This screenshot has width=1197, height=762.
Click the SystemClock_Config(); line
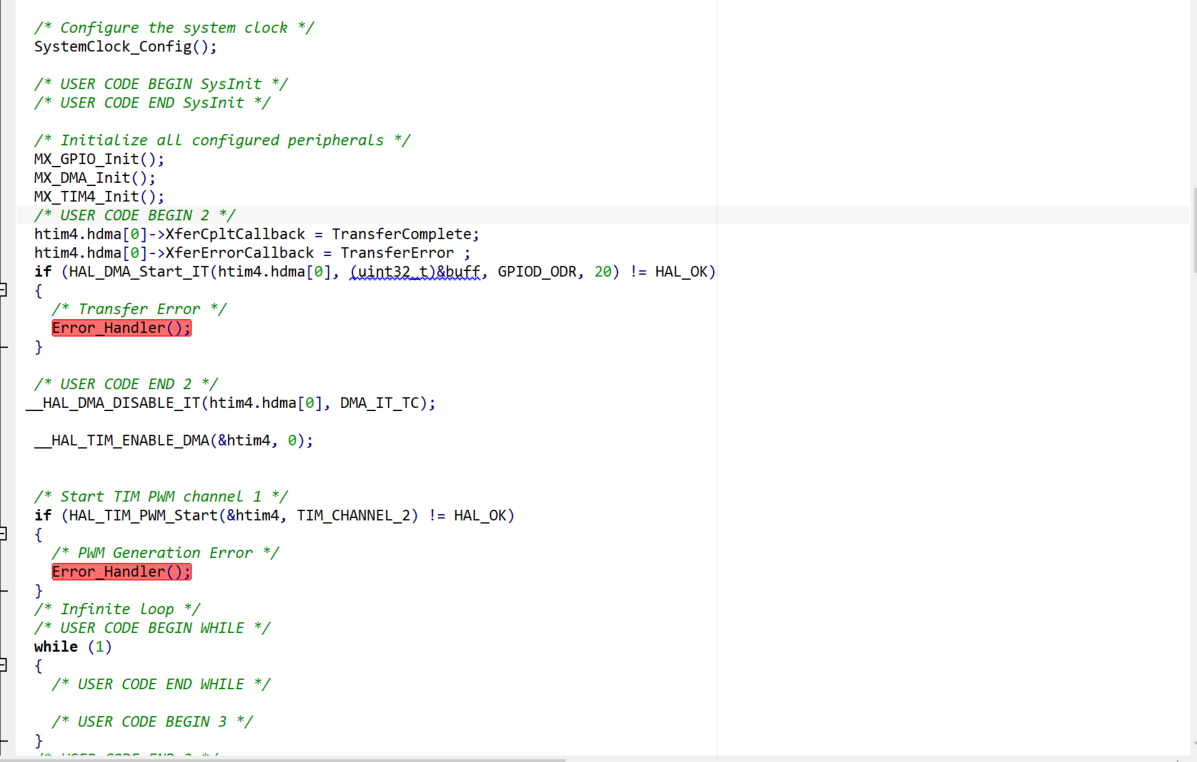tap(125, 47)
